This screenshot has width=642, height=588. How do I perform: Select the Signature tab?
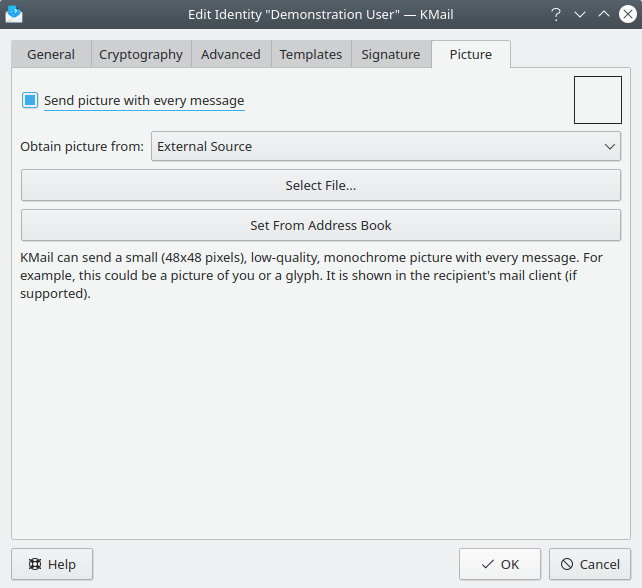coord(391,55)
